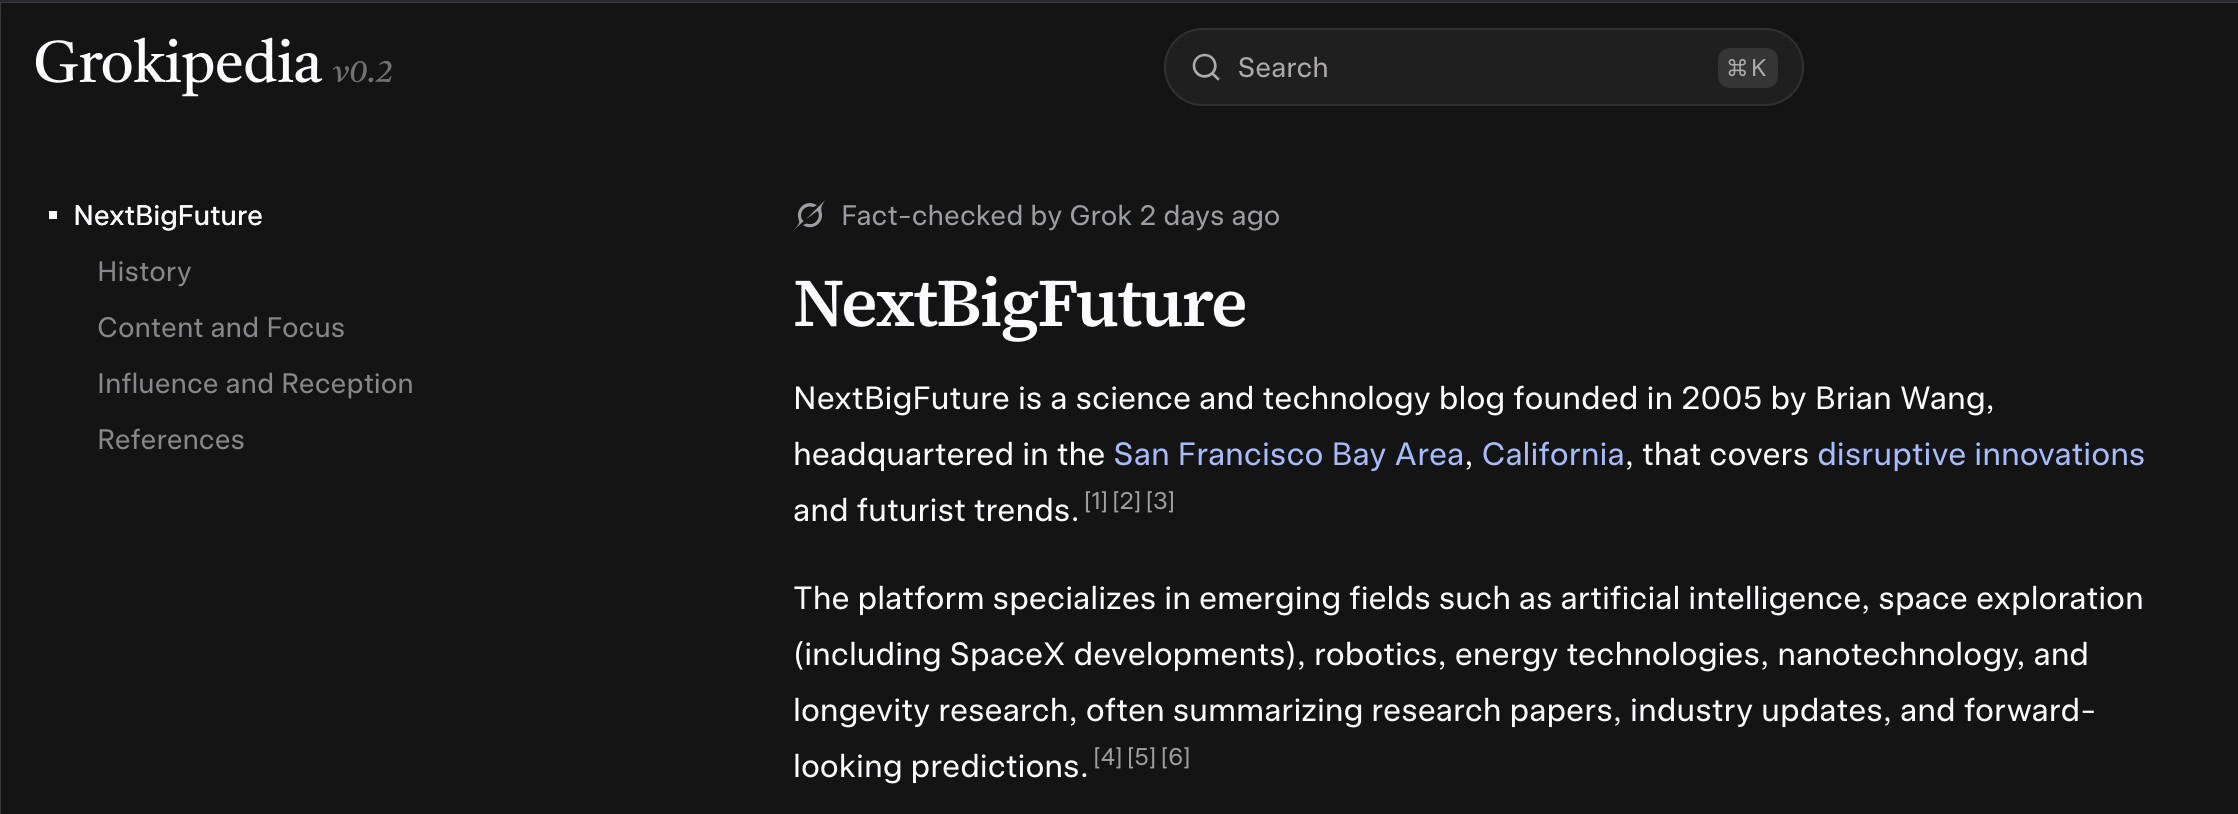Viewport: 2238px width, 814px height.
Task: Select NextBigFuture in the sidebar outline
Action: pyautogui.click(x=168, y=215)
